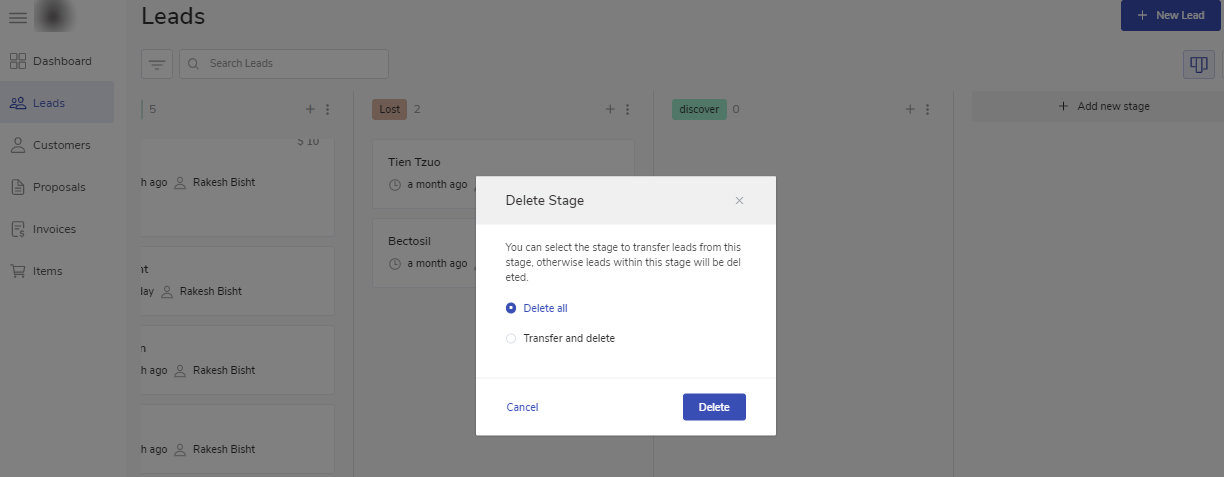Close the Delete Stage dialog
This screenshot has height=477, width=1224.
(740, 200)
